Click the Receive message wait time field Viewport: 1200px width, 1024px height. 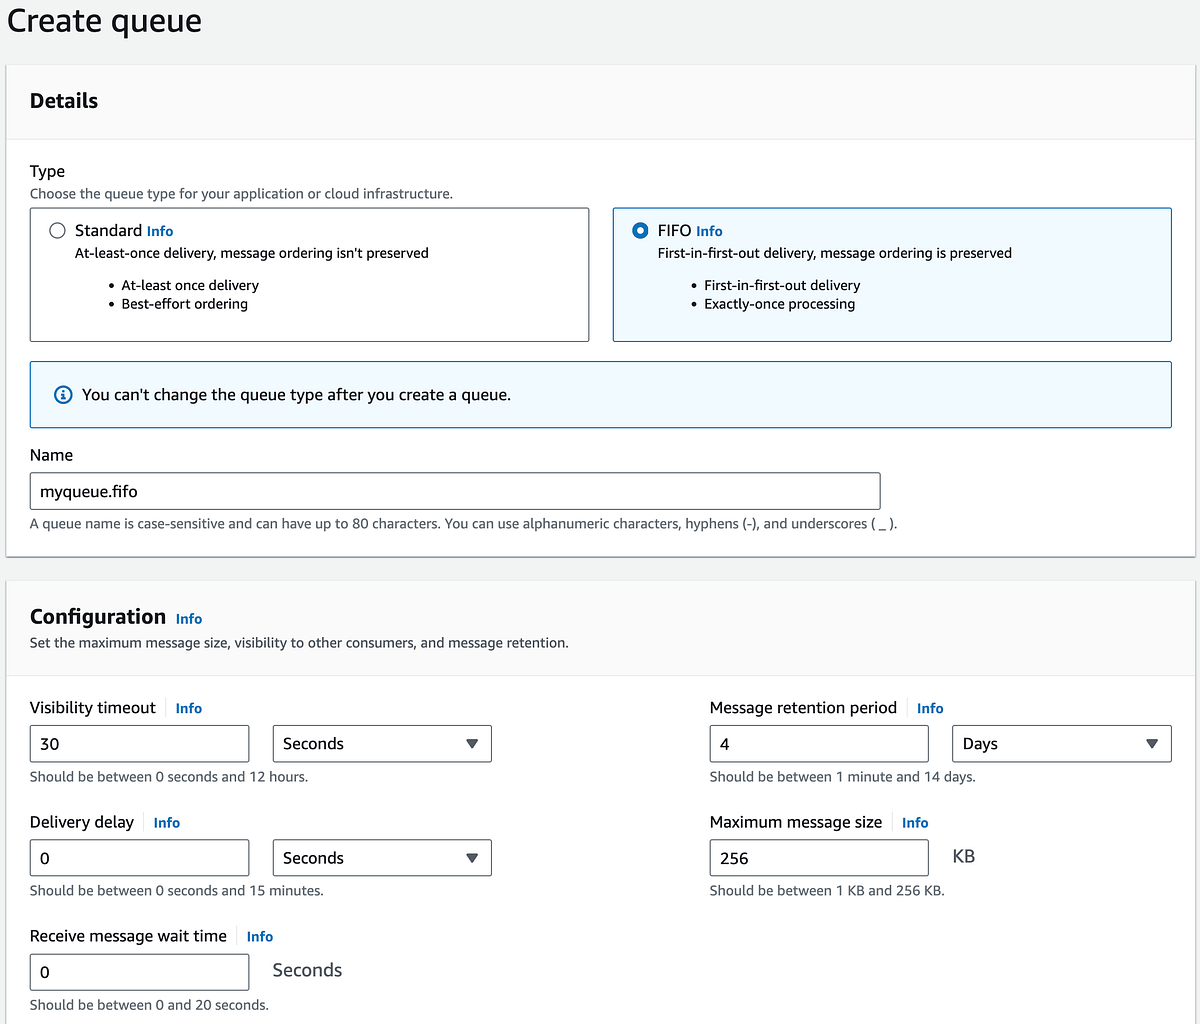click(x=138, y=971)
